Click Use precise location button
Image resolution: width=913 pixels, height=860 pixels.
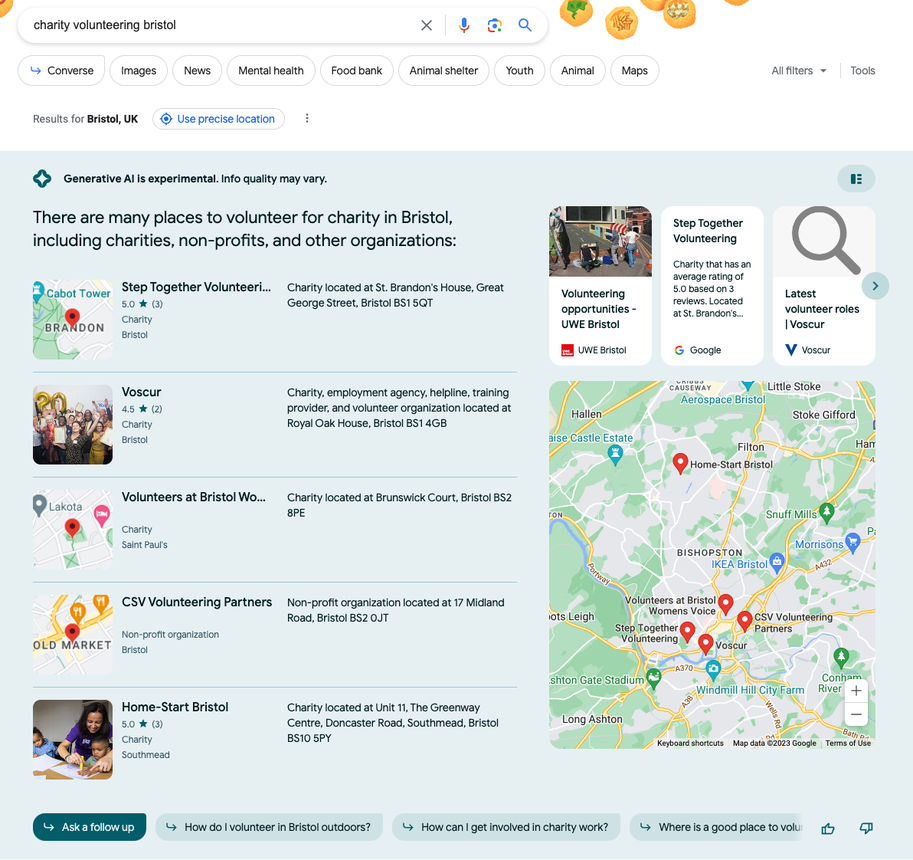click(219, 119)
